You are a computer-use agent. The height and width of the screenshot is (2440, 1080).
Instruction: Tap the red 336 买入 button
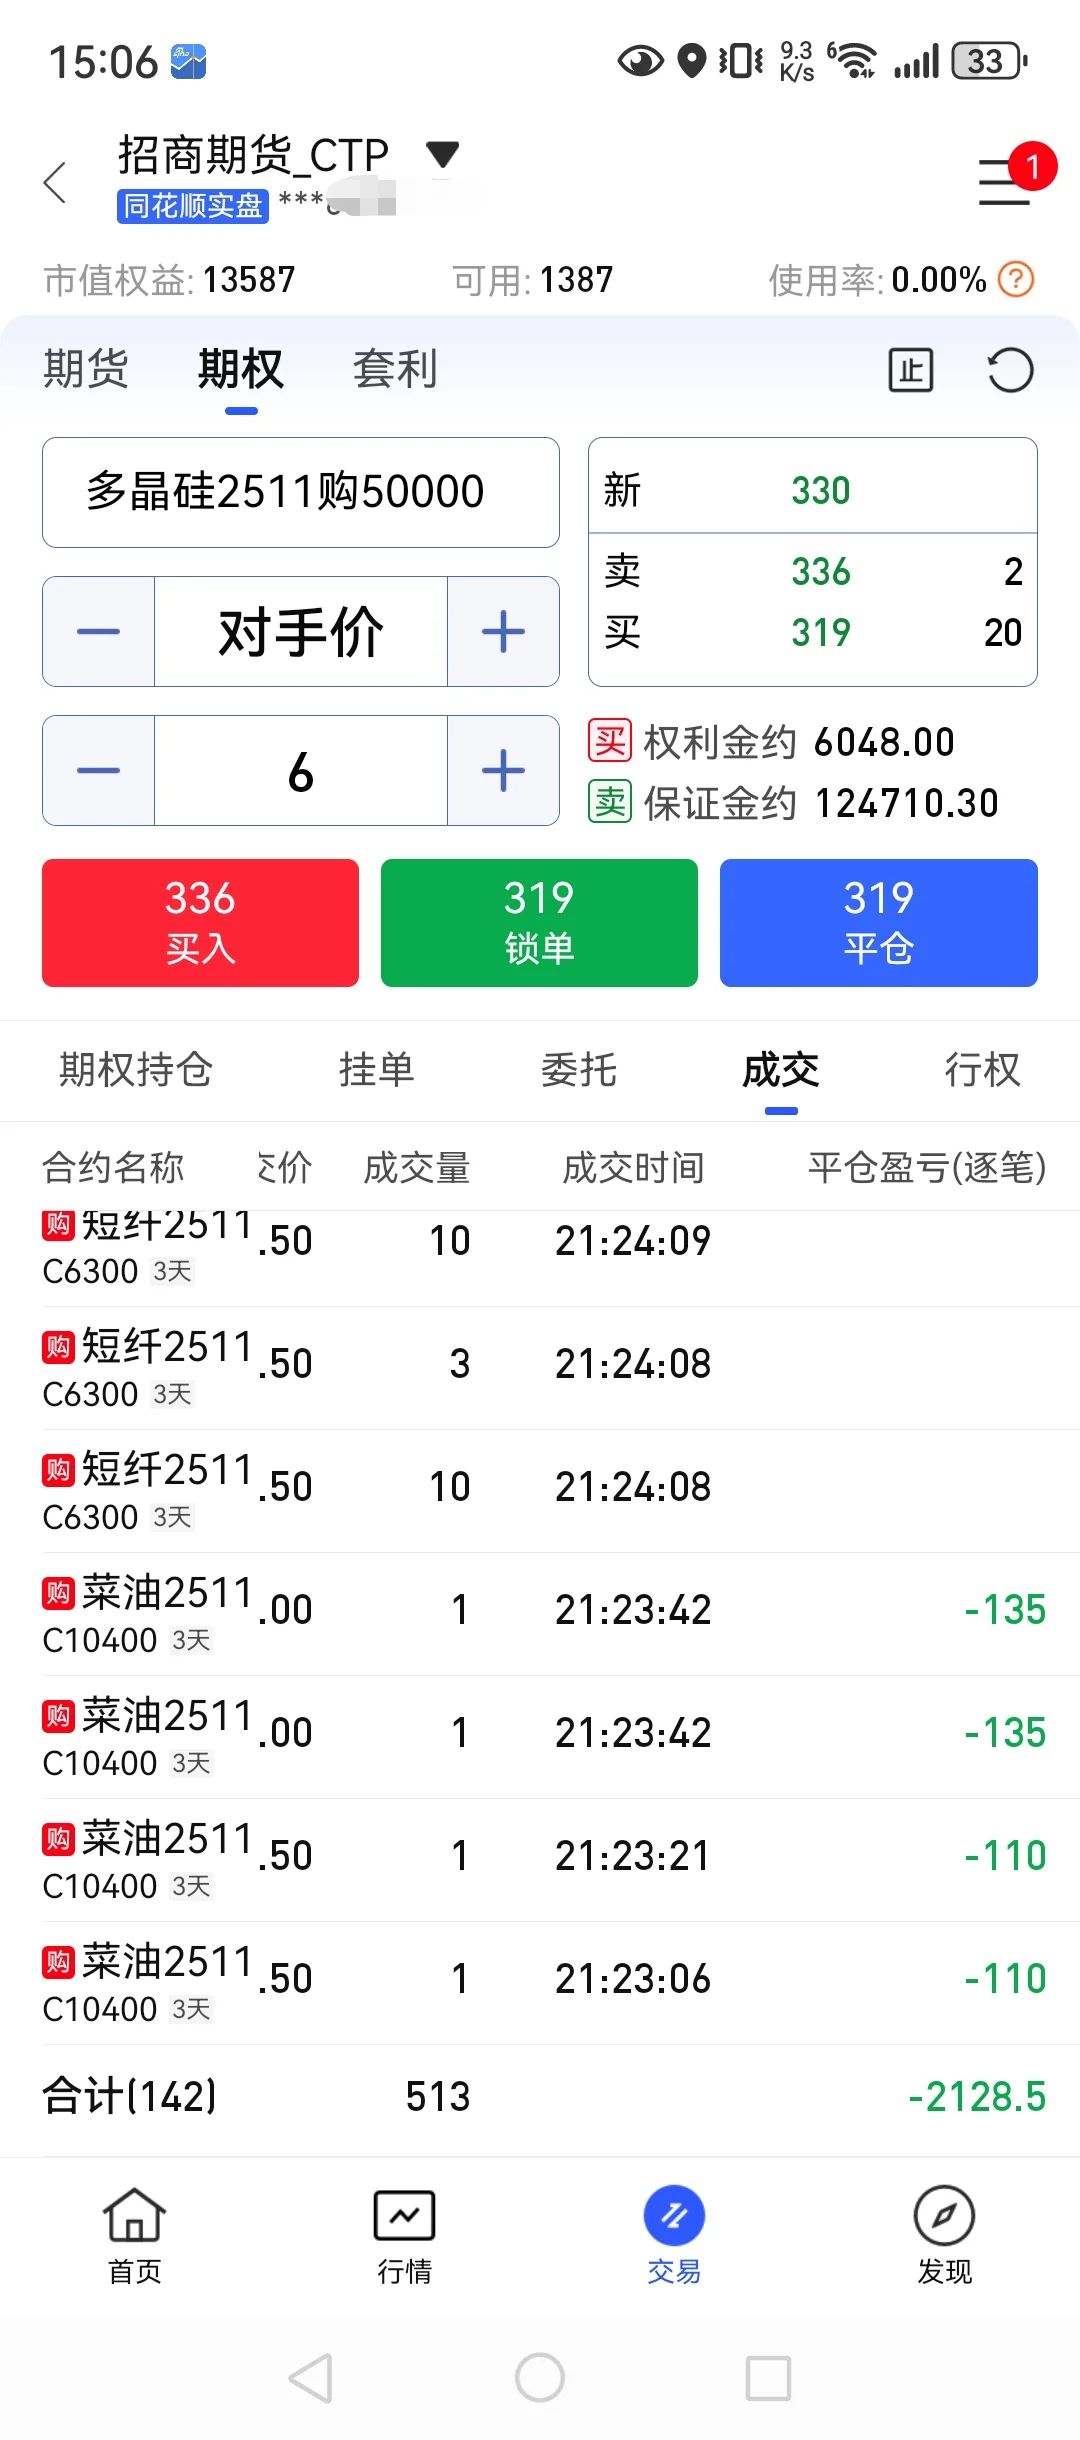tap(200, 922)
